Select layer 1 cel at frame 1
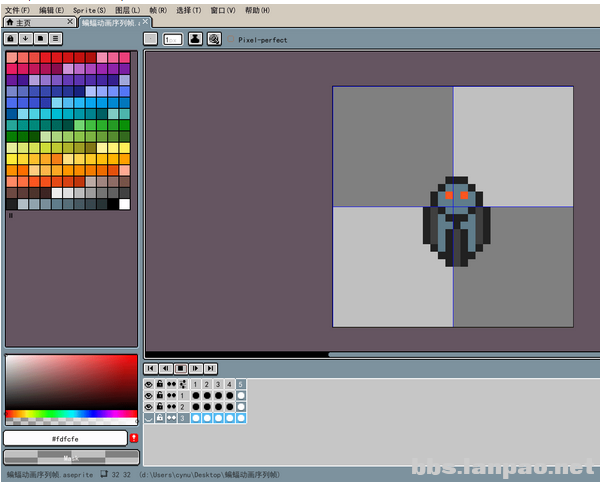This screenshot has height=484, width=600. [x=196, y=396]
